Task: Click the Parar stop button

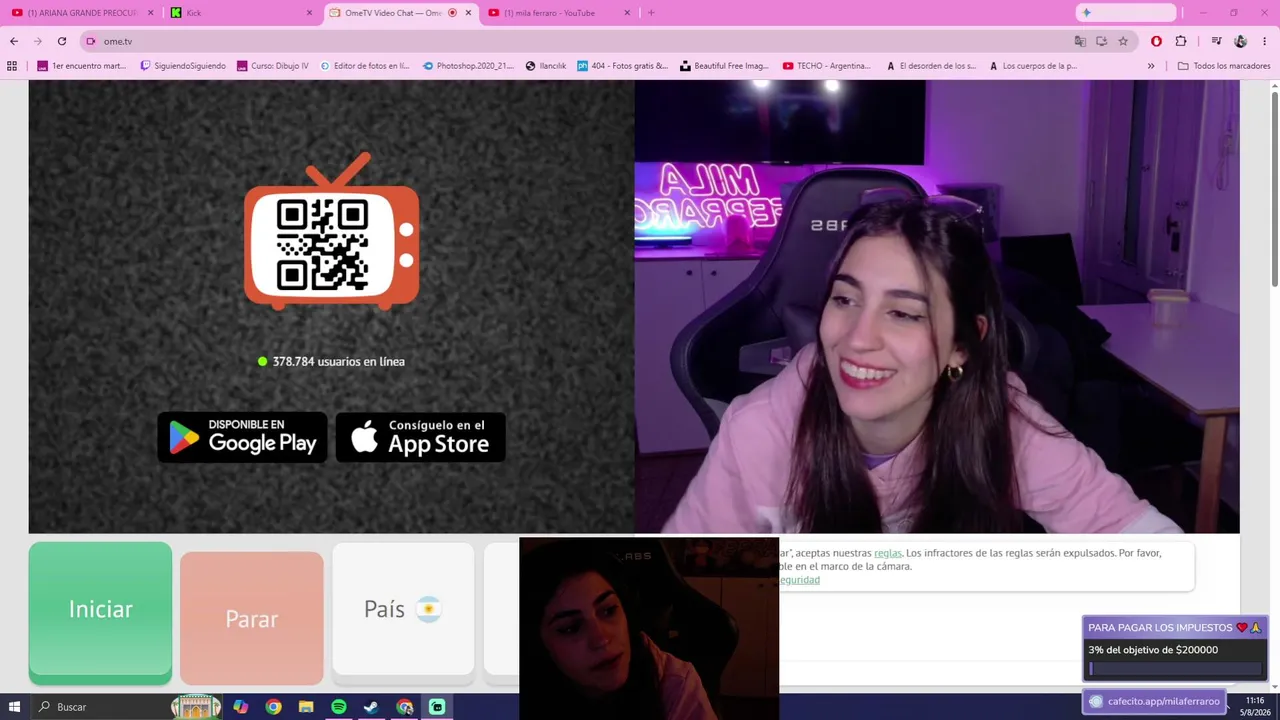Action: click(x=252, y=618)
